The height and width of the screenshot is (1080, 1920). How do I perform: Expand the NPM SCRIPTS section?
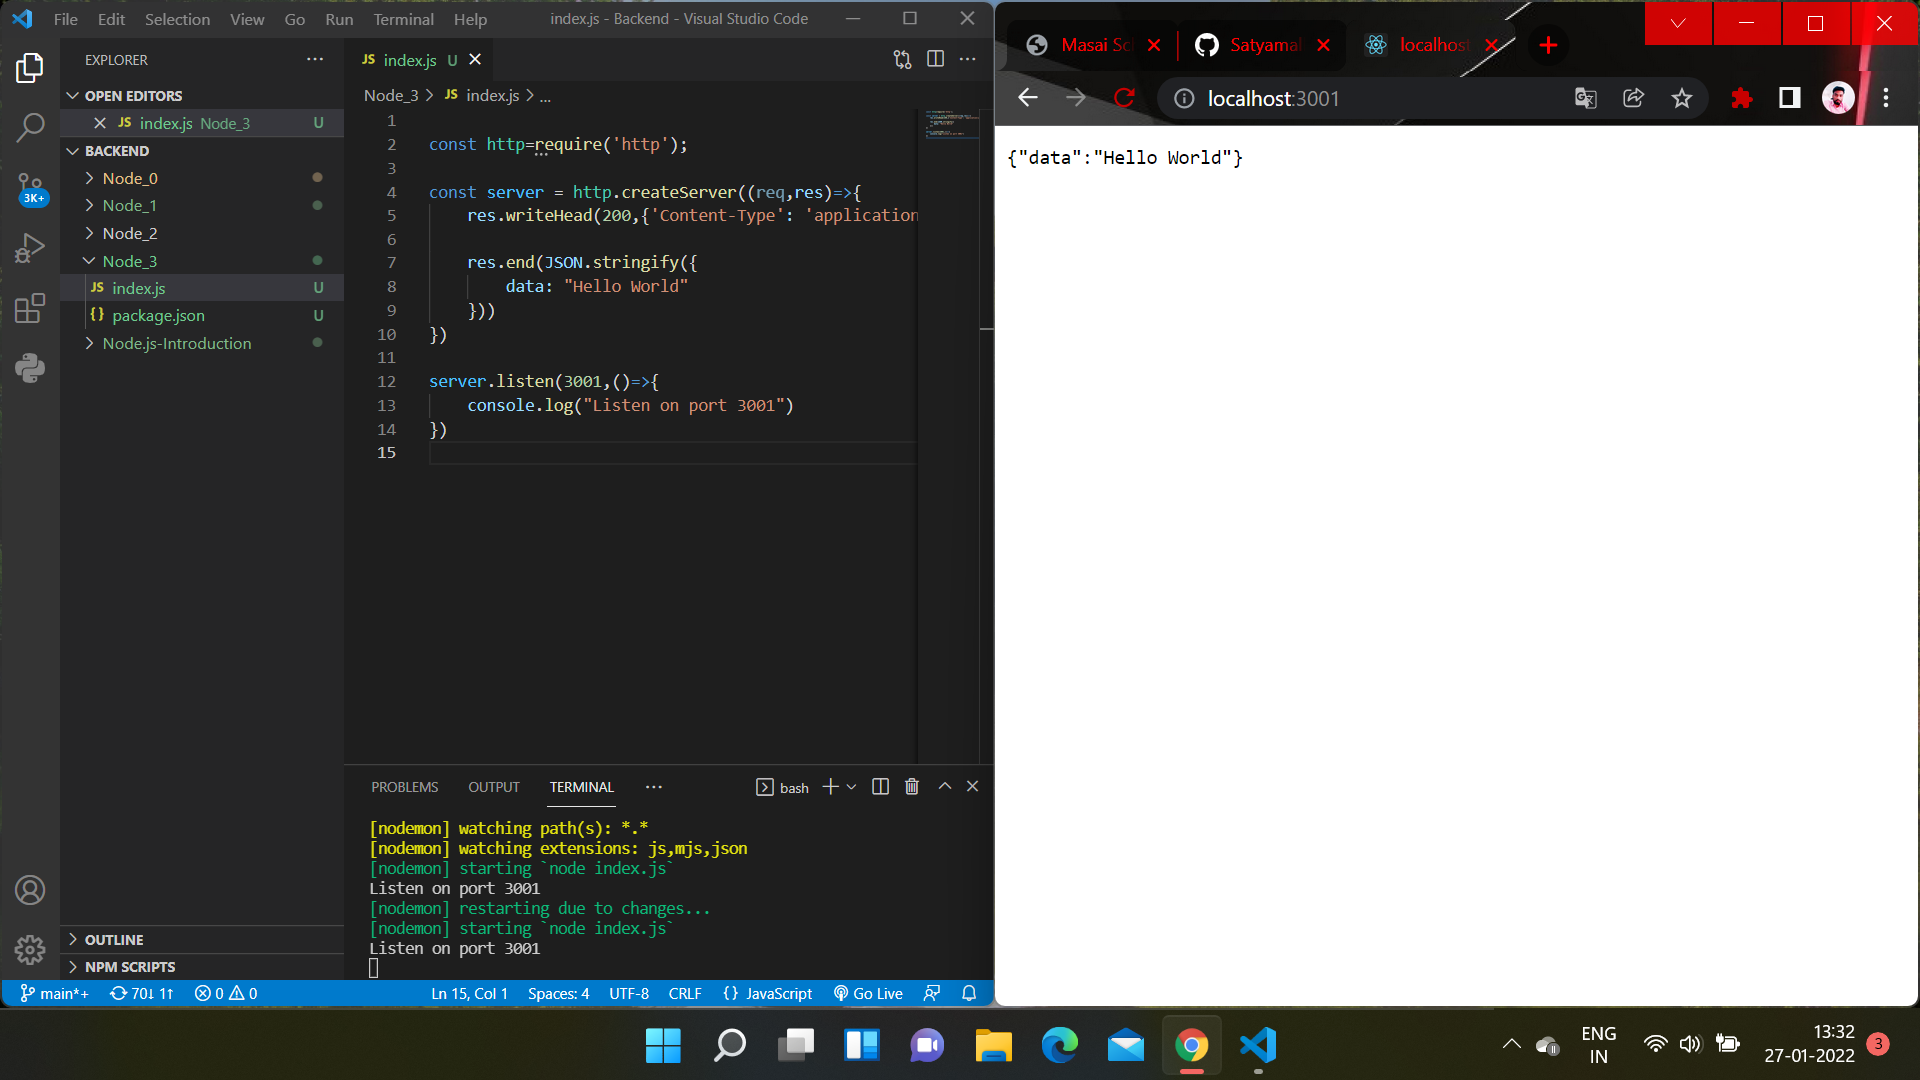click(x=131, y=967)
